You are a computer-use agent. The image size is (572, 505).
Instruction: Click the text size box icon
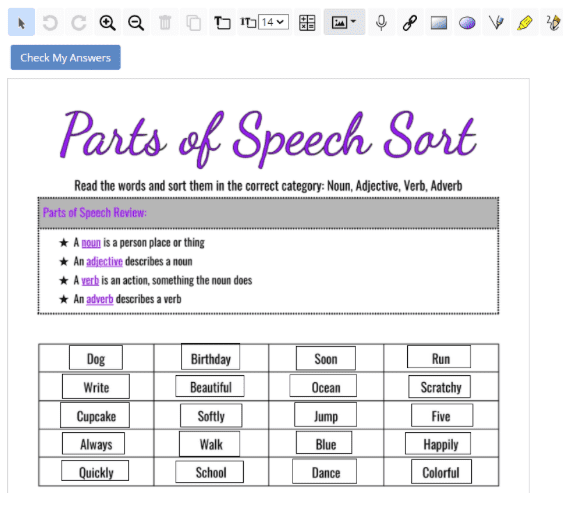point(248,23)
